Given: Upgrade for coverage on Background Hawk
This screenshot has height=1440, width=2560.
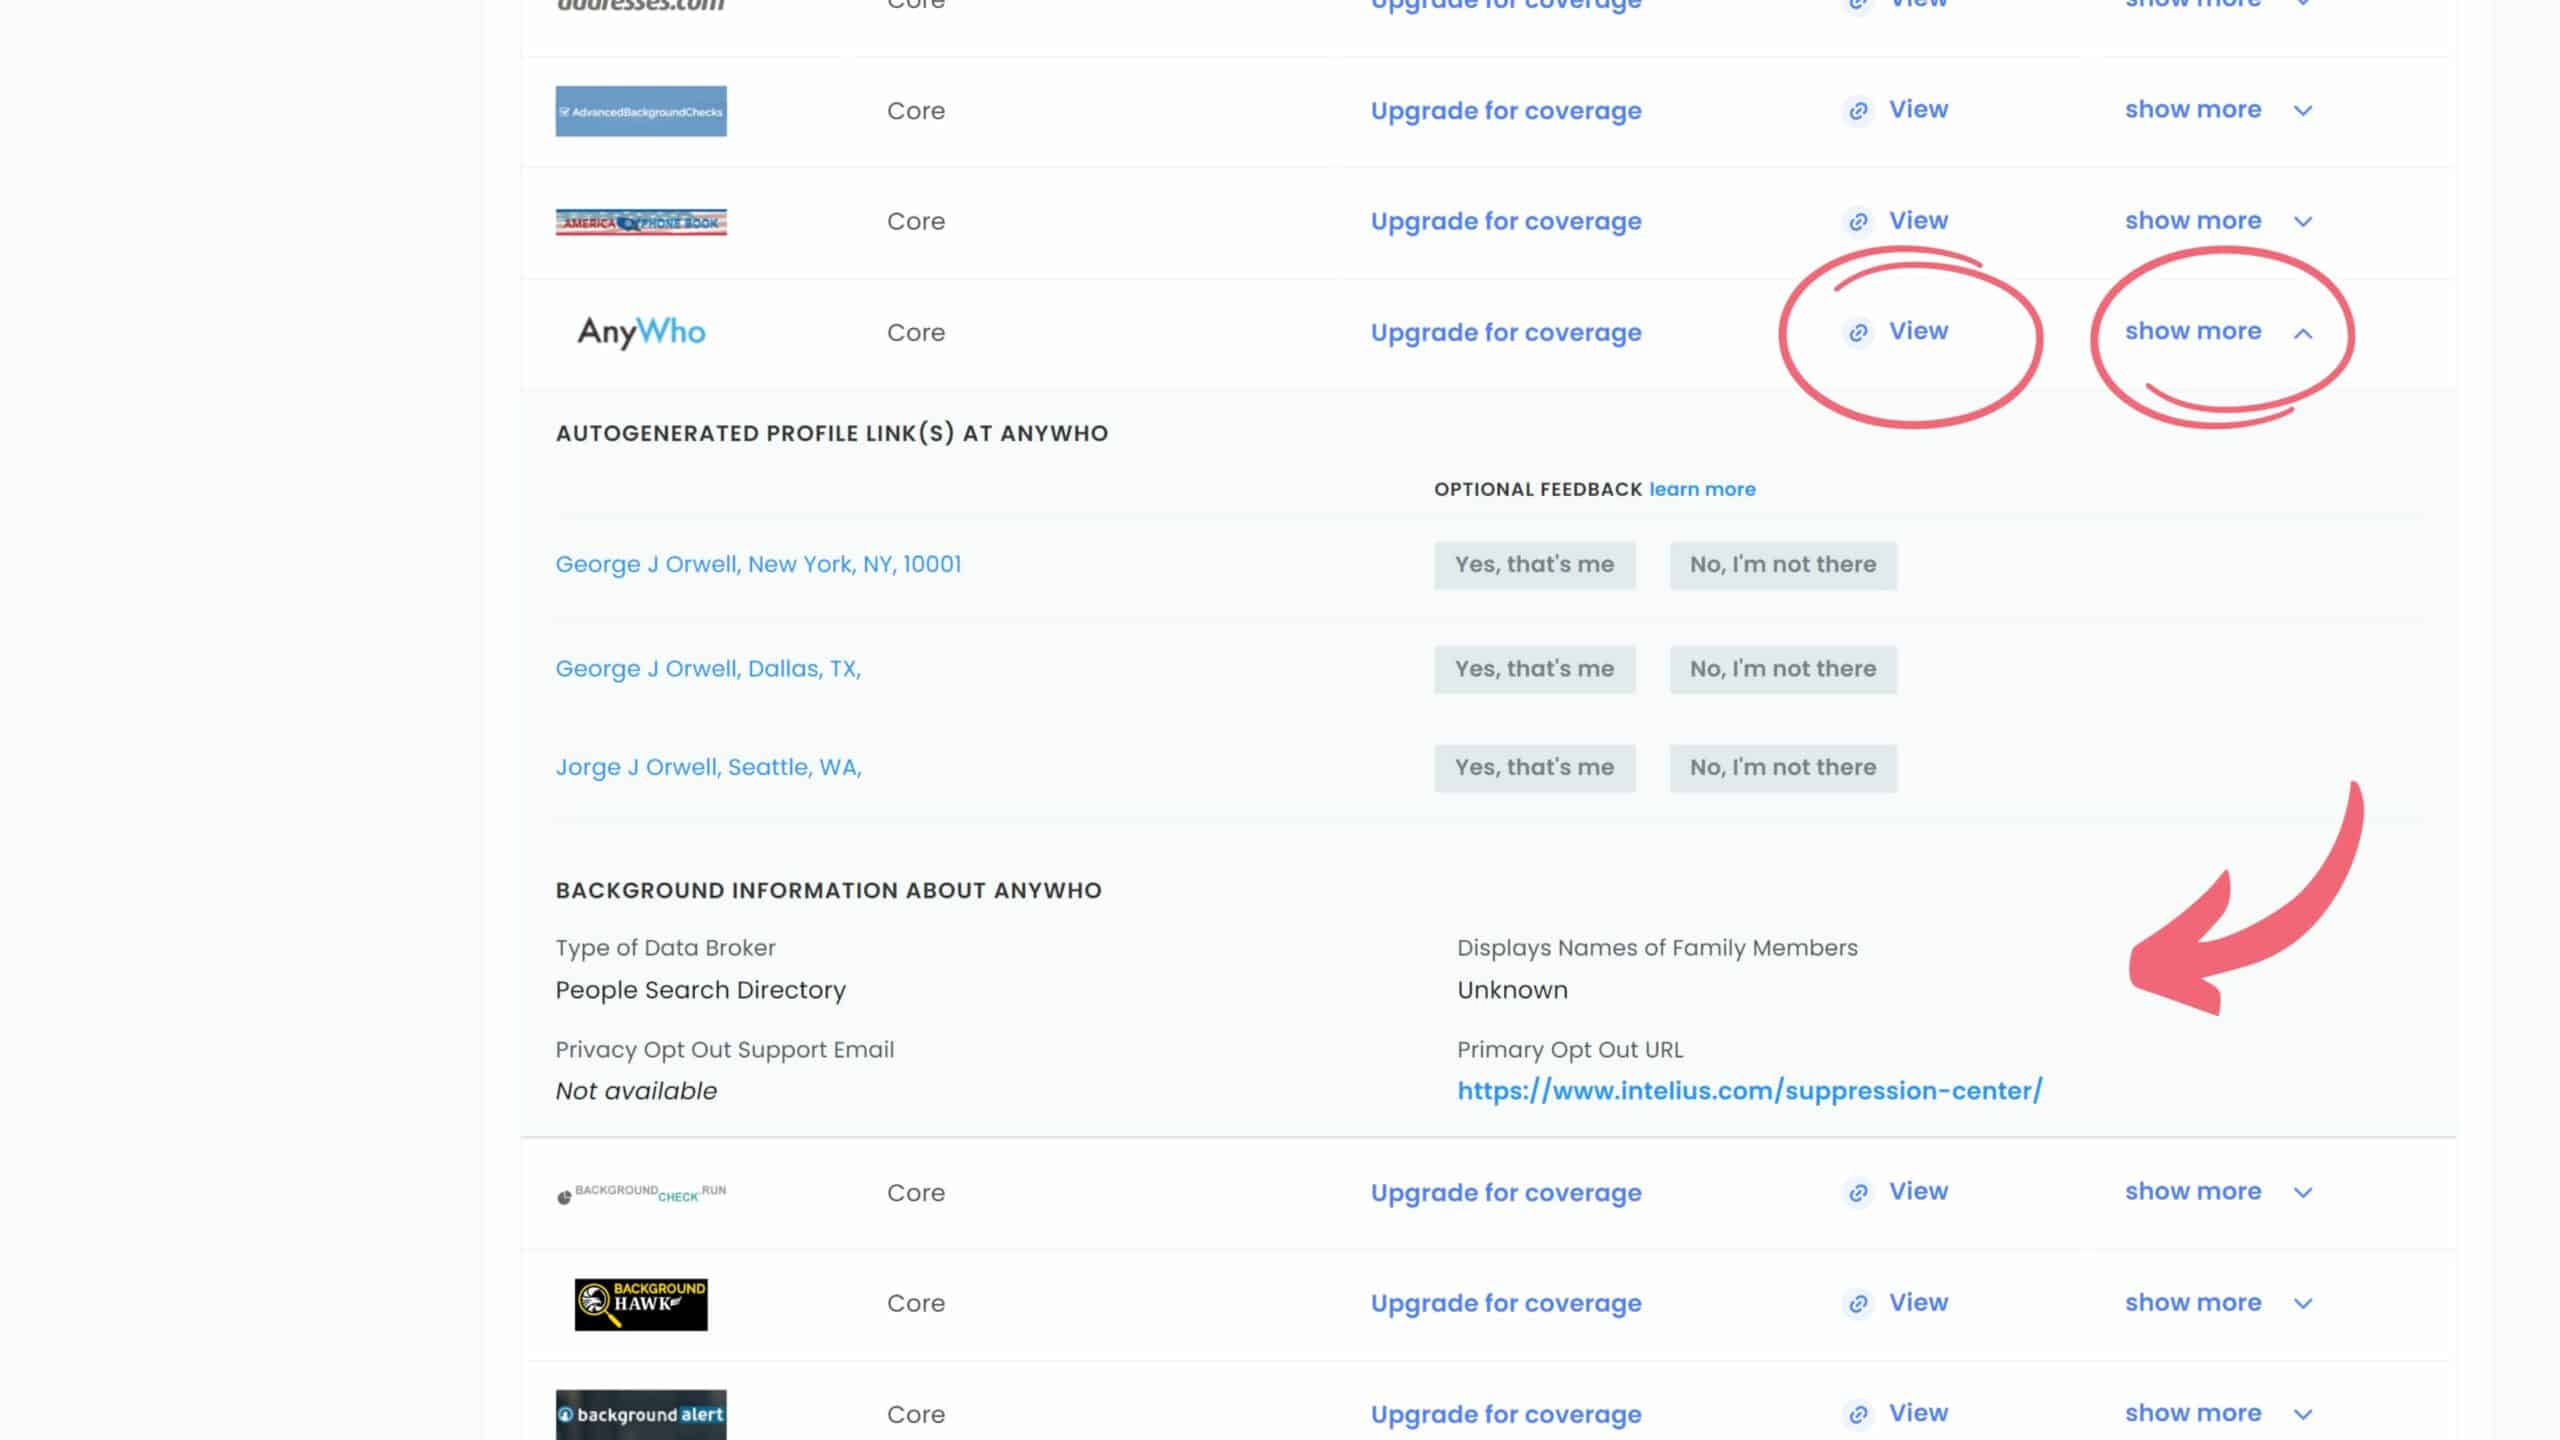Looking at the screenshot, I should pyautogui.click(x=1506, y=1304).
